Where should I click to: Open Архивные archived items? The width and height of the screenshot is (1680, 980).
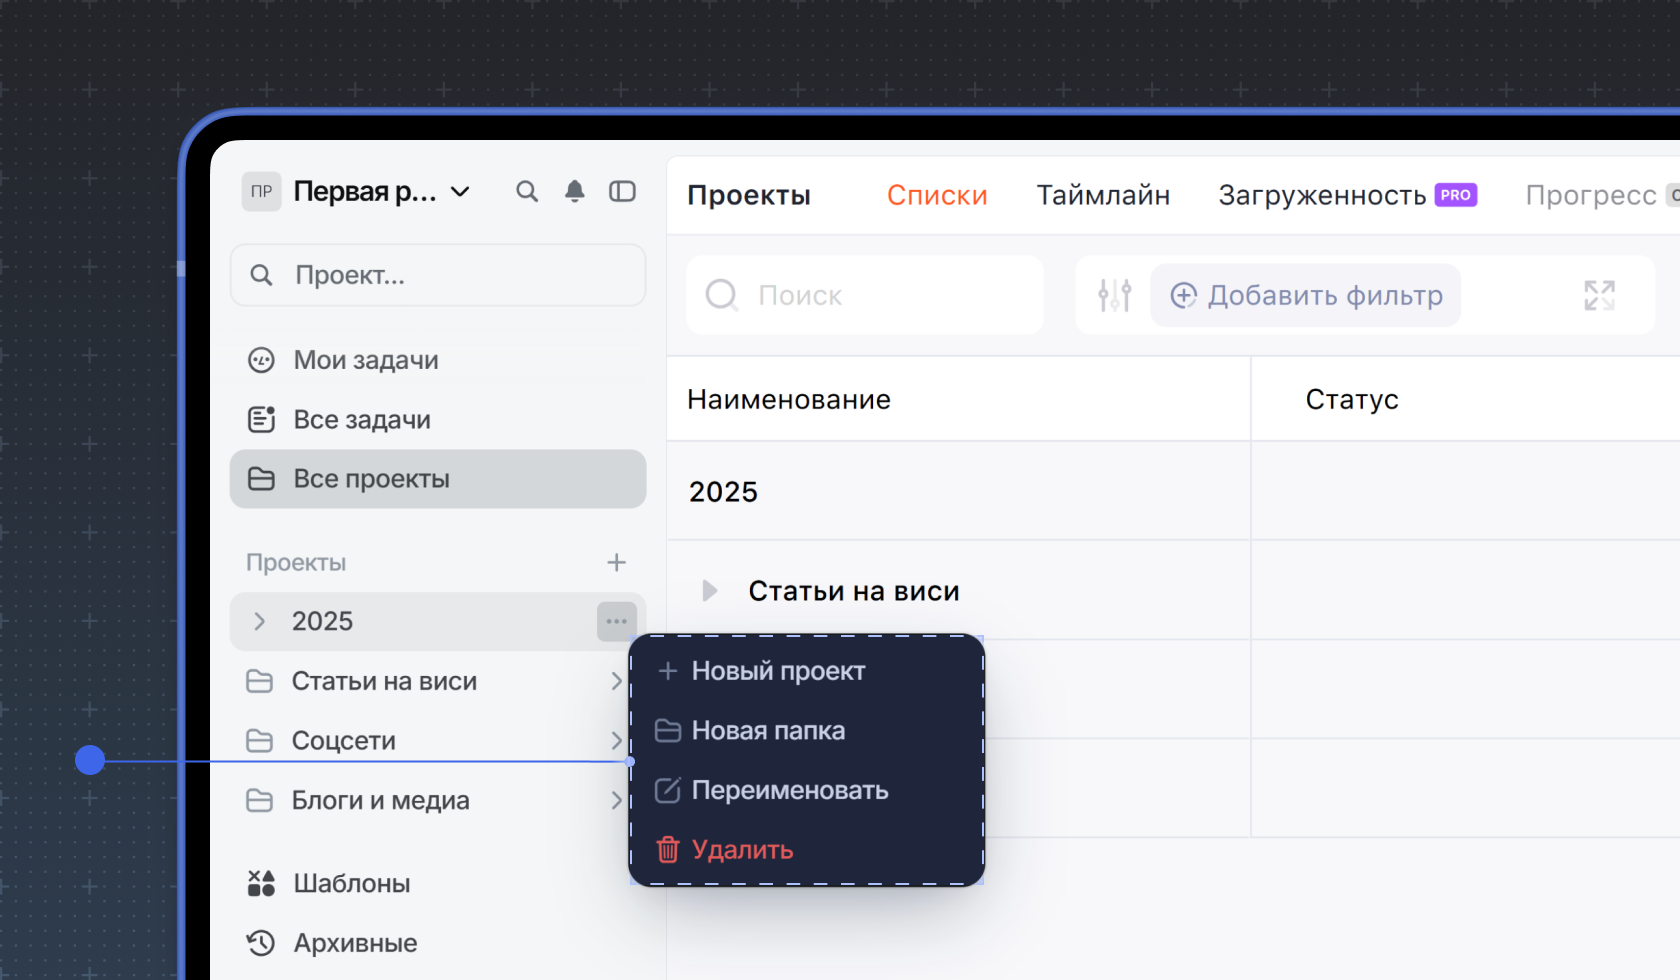[x=354, y=943]
